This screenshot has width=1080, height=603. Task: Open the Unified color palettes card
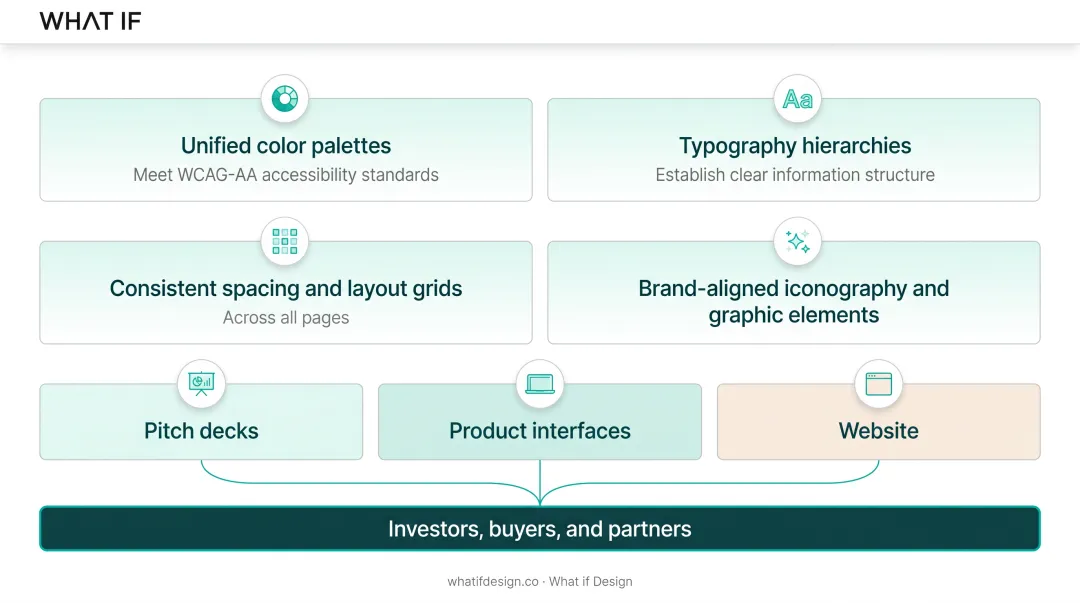pyautogui.click(x=286, y=150)
